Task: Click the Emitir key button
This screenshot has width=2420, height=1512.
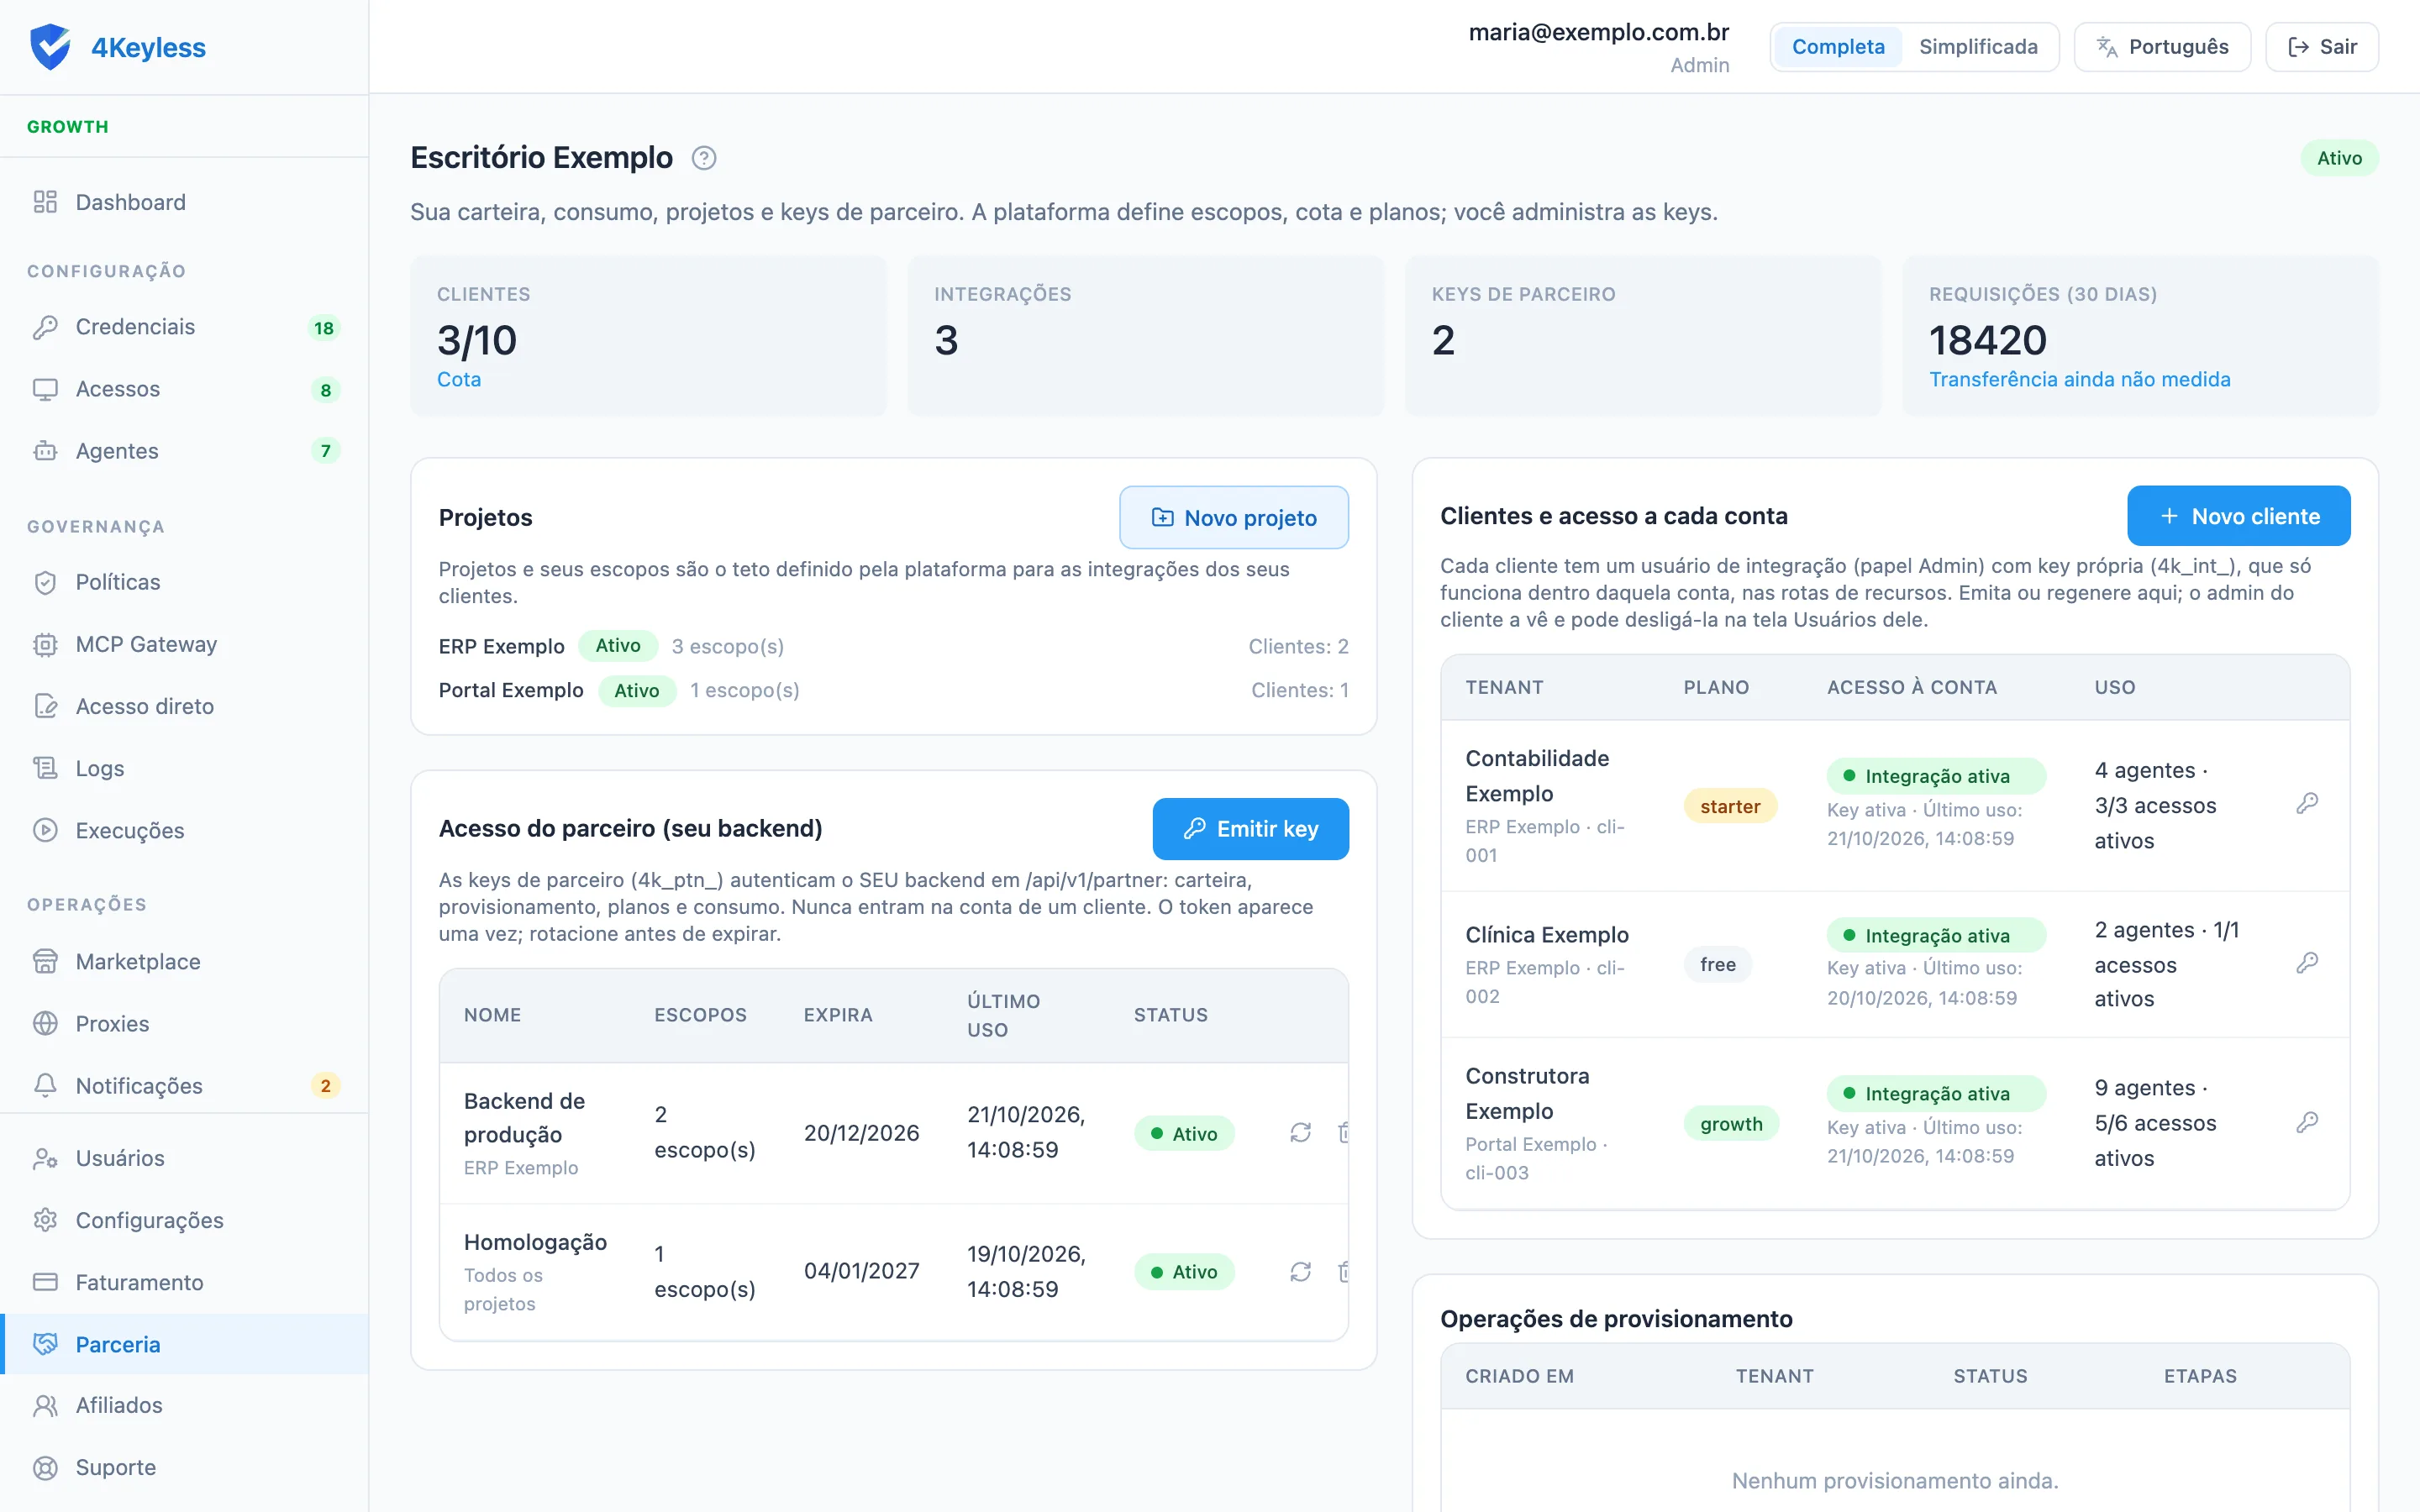Action: [1250, 828]
